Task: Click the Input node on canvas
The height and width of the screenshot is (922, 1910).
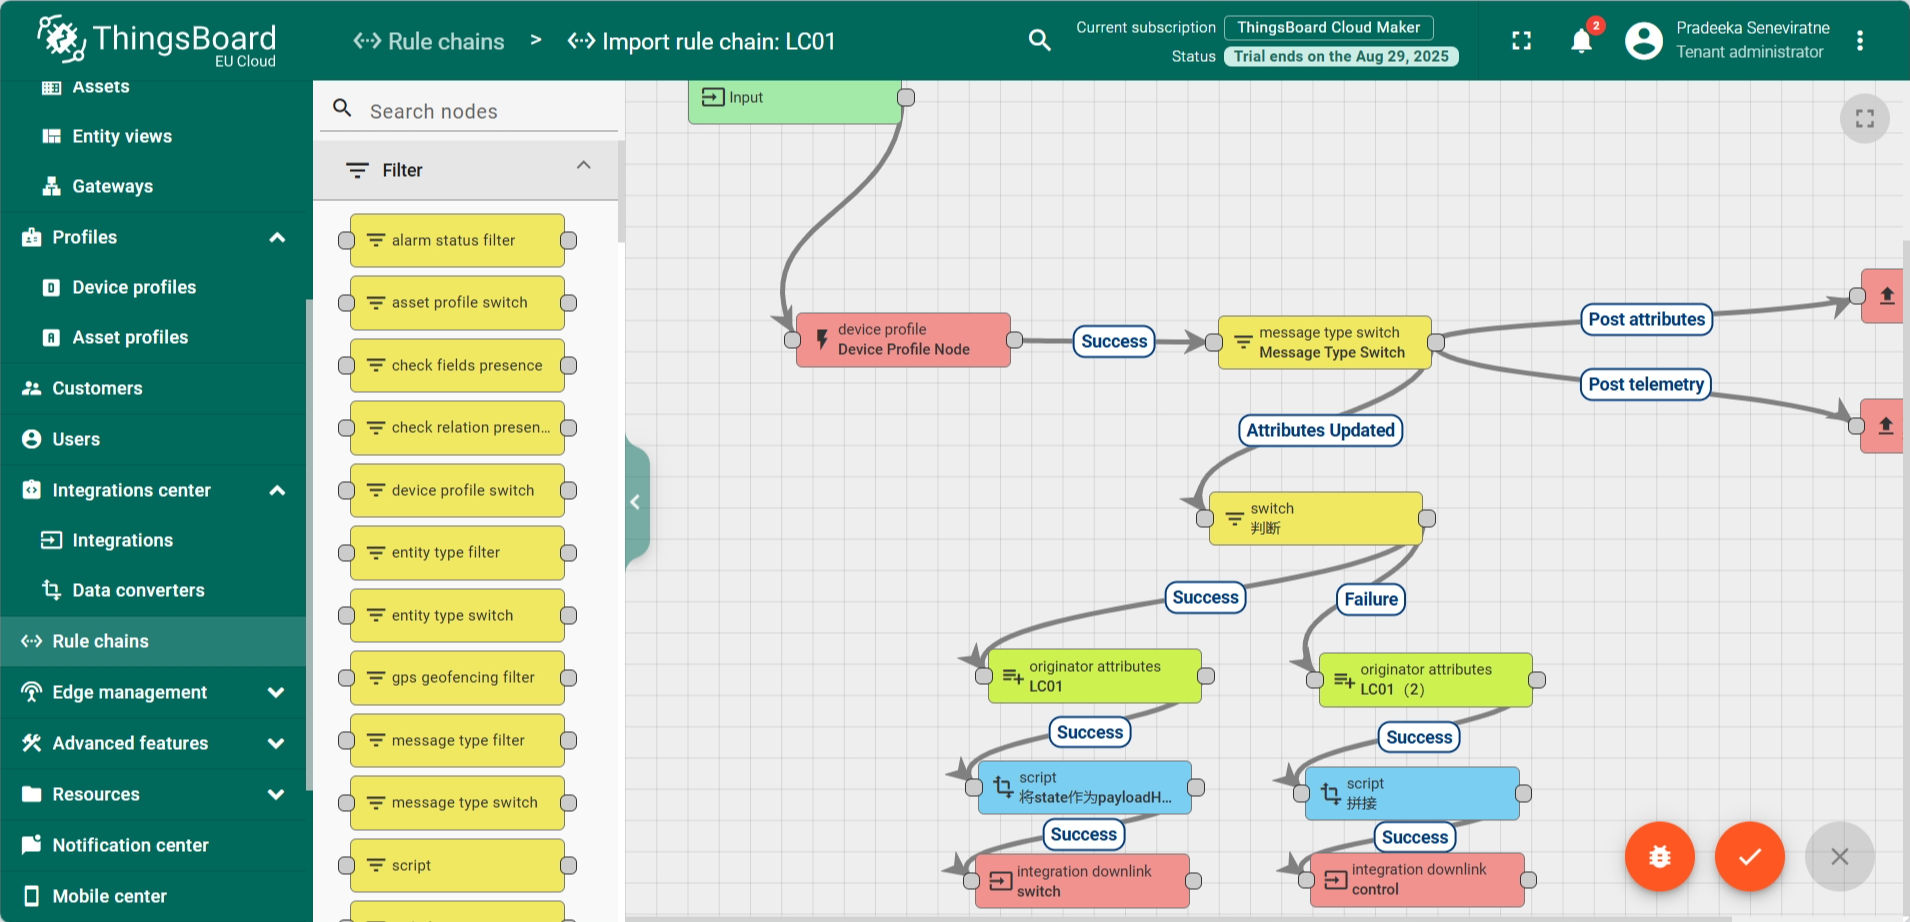Action: (x=795, y=100)
